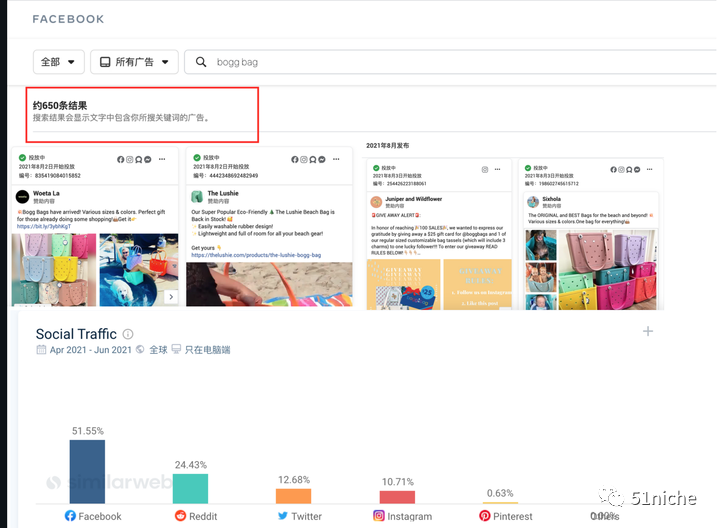This screenshot has height=528, width=720.
Task: Click the Woeta La advertiser avatar
Action: [22, 197]
